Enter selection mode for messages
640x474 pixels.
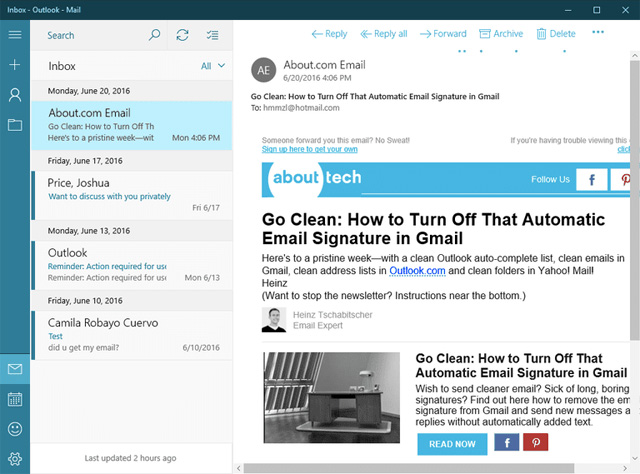211,35
